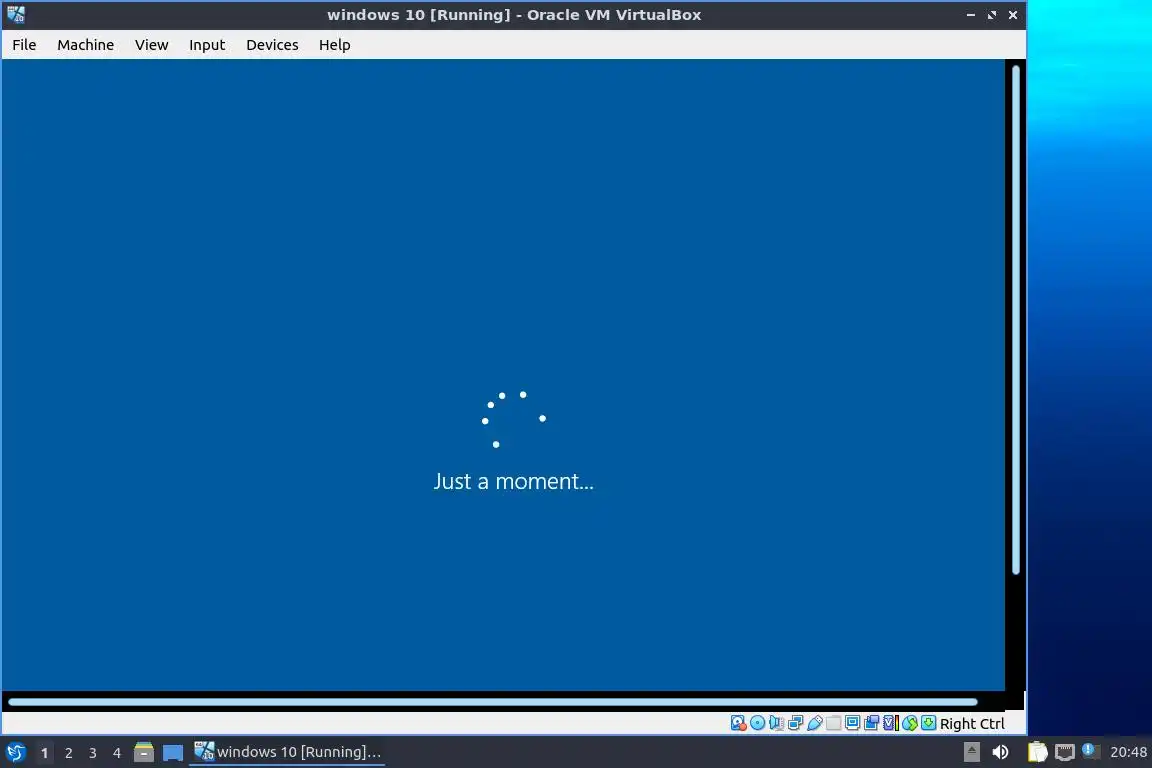Screen dimensions: 1152x768
Task: Switch to virtual desktop 4
Action: (117, 753)
